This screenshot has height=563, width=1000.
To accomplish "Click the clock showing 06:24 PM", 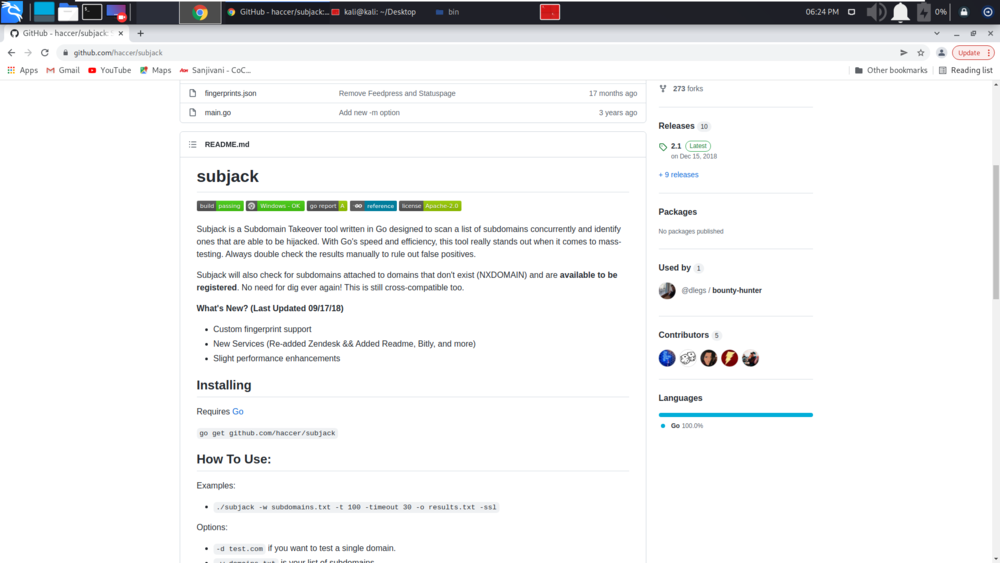I will pyautogui.click(x=821, y=11).
